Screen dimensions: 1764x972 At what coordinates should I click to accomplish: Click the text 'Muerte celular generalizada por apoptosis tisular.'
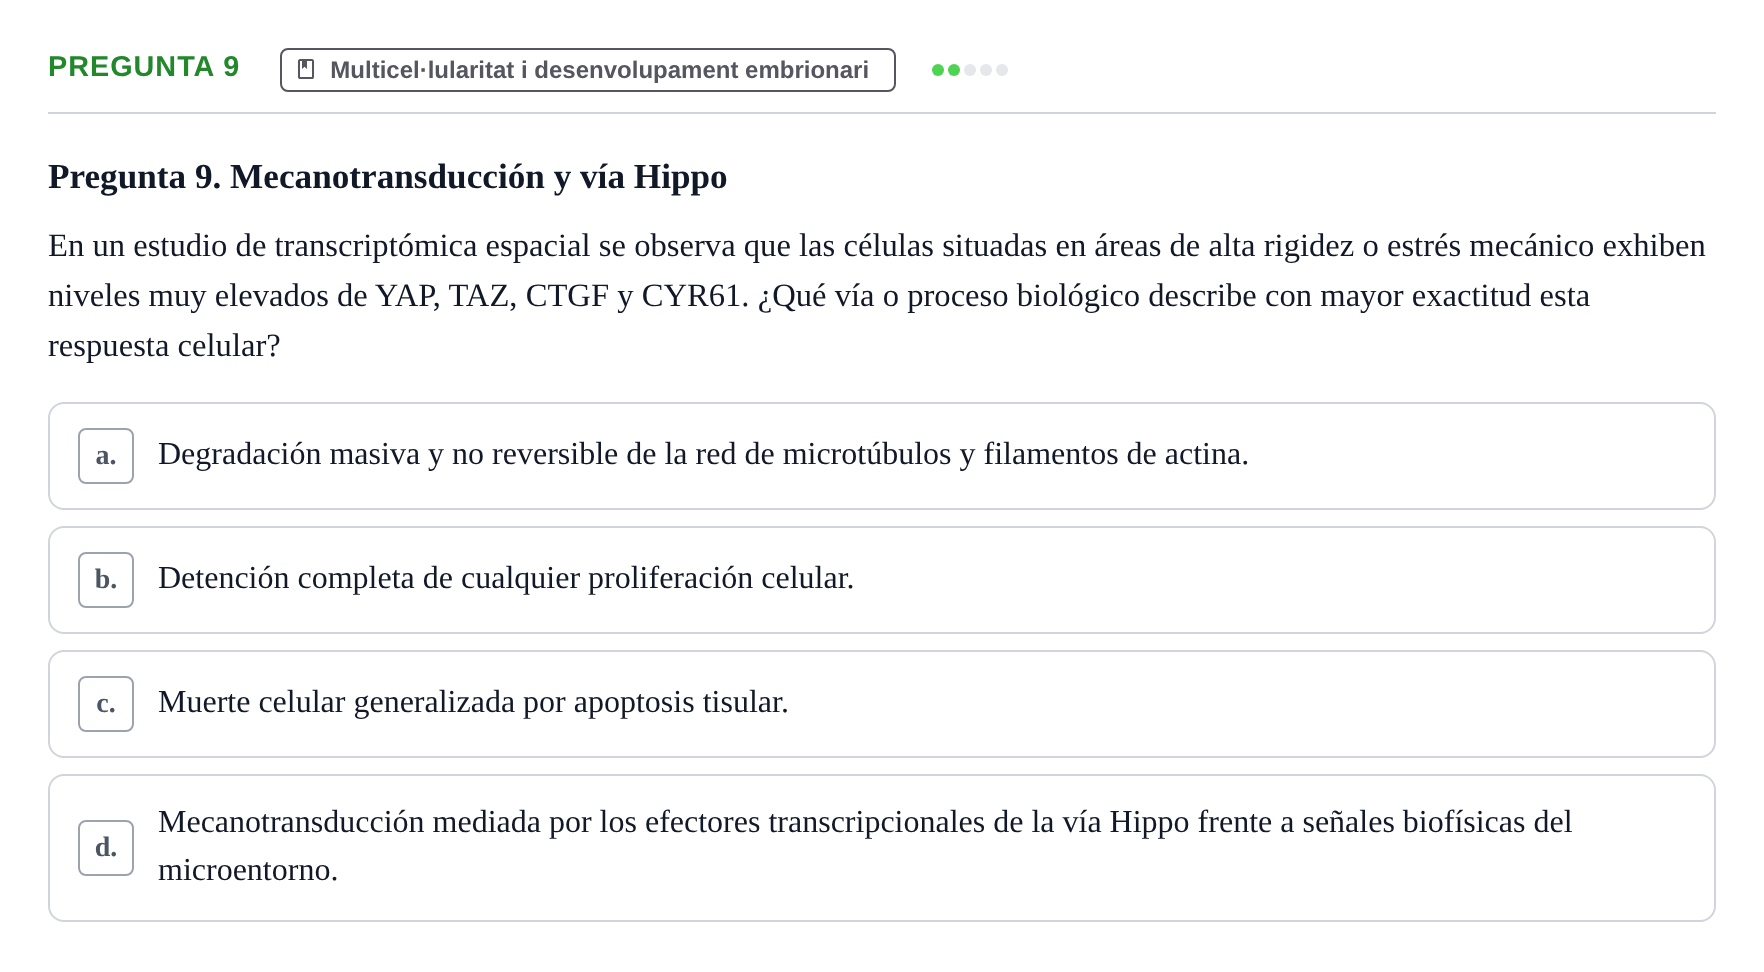tap(473, 703)
